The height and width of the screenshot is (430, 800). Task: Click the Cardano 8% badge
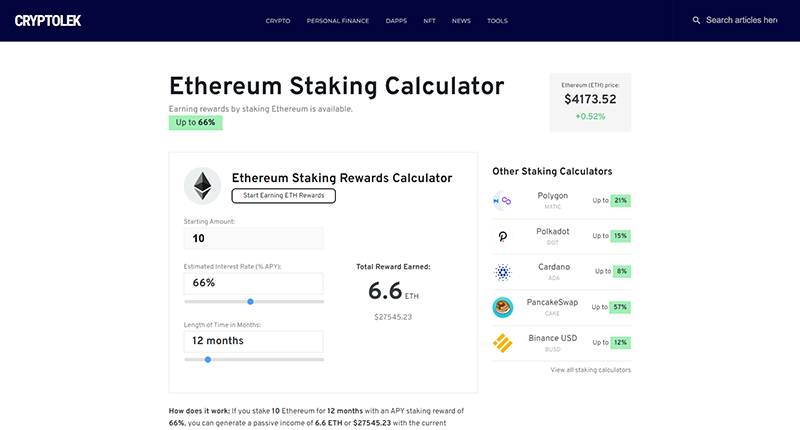[x=621, y=271]
